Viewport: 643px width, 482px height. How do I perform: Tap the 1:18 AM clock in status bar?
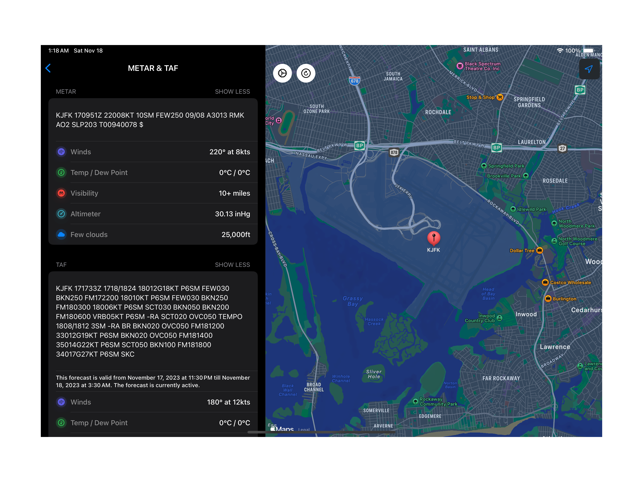58,50
